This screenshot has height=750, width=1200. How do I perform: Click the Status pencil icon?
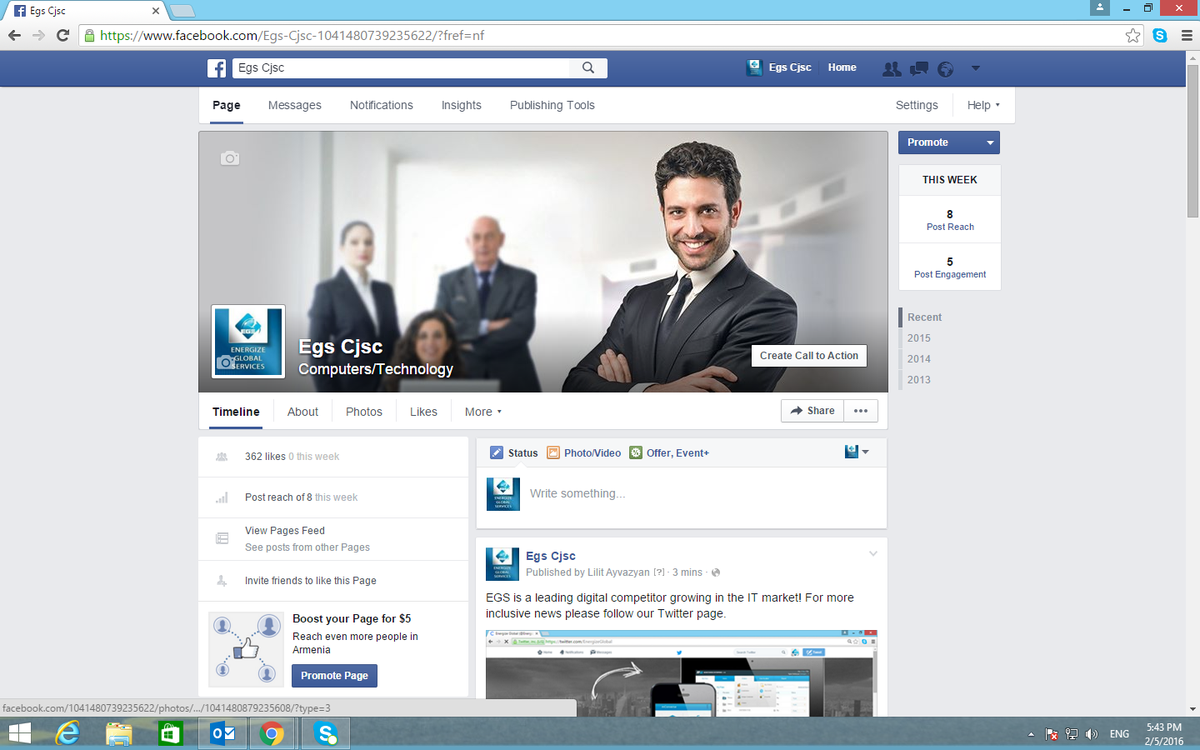(497, 453)
